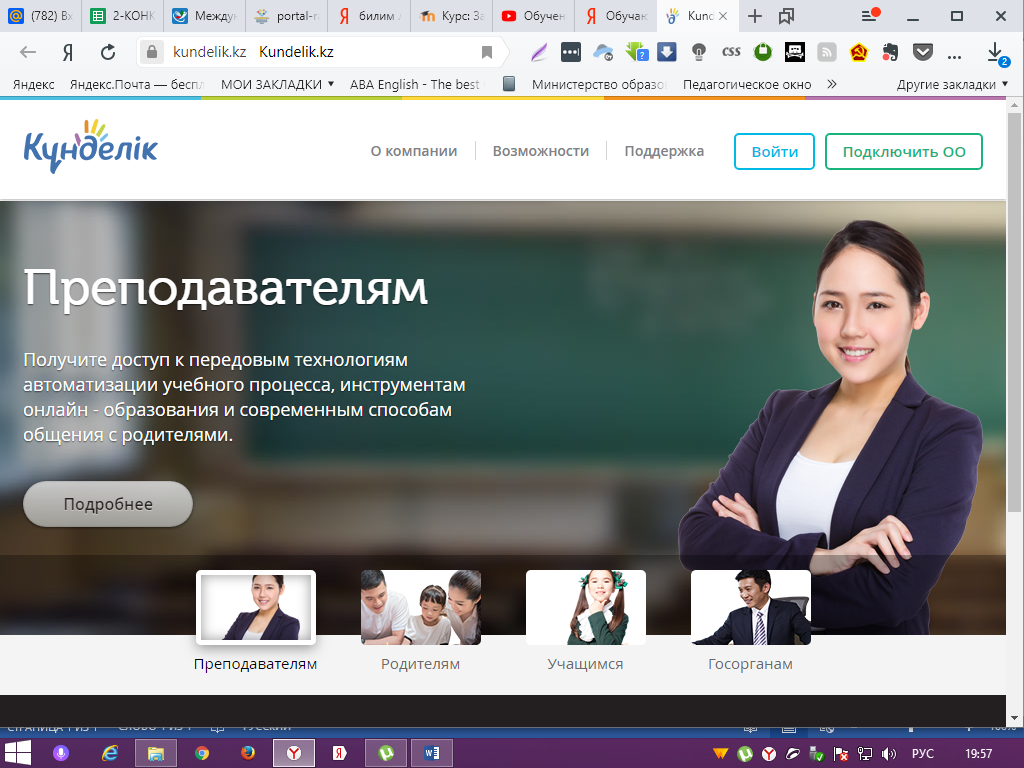Image resolution: width=1024 pixels, height=768 pixels.
Task: Open the hammer and sickle extension
Action: click(858, 52)
